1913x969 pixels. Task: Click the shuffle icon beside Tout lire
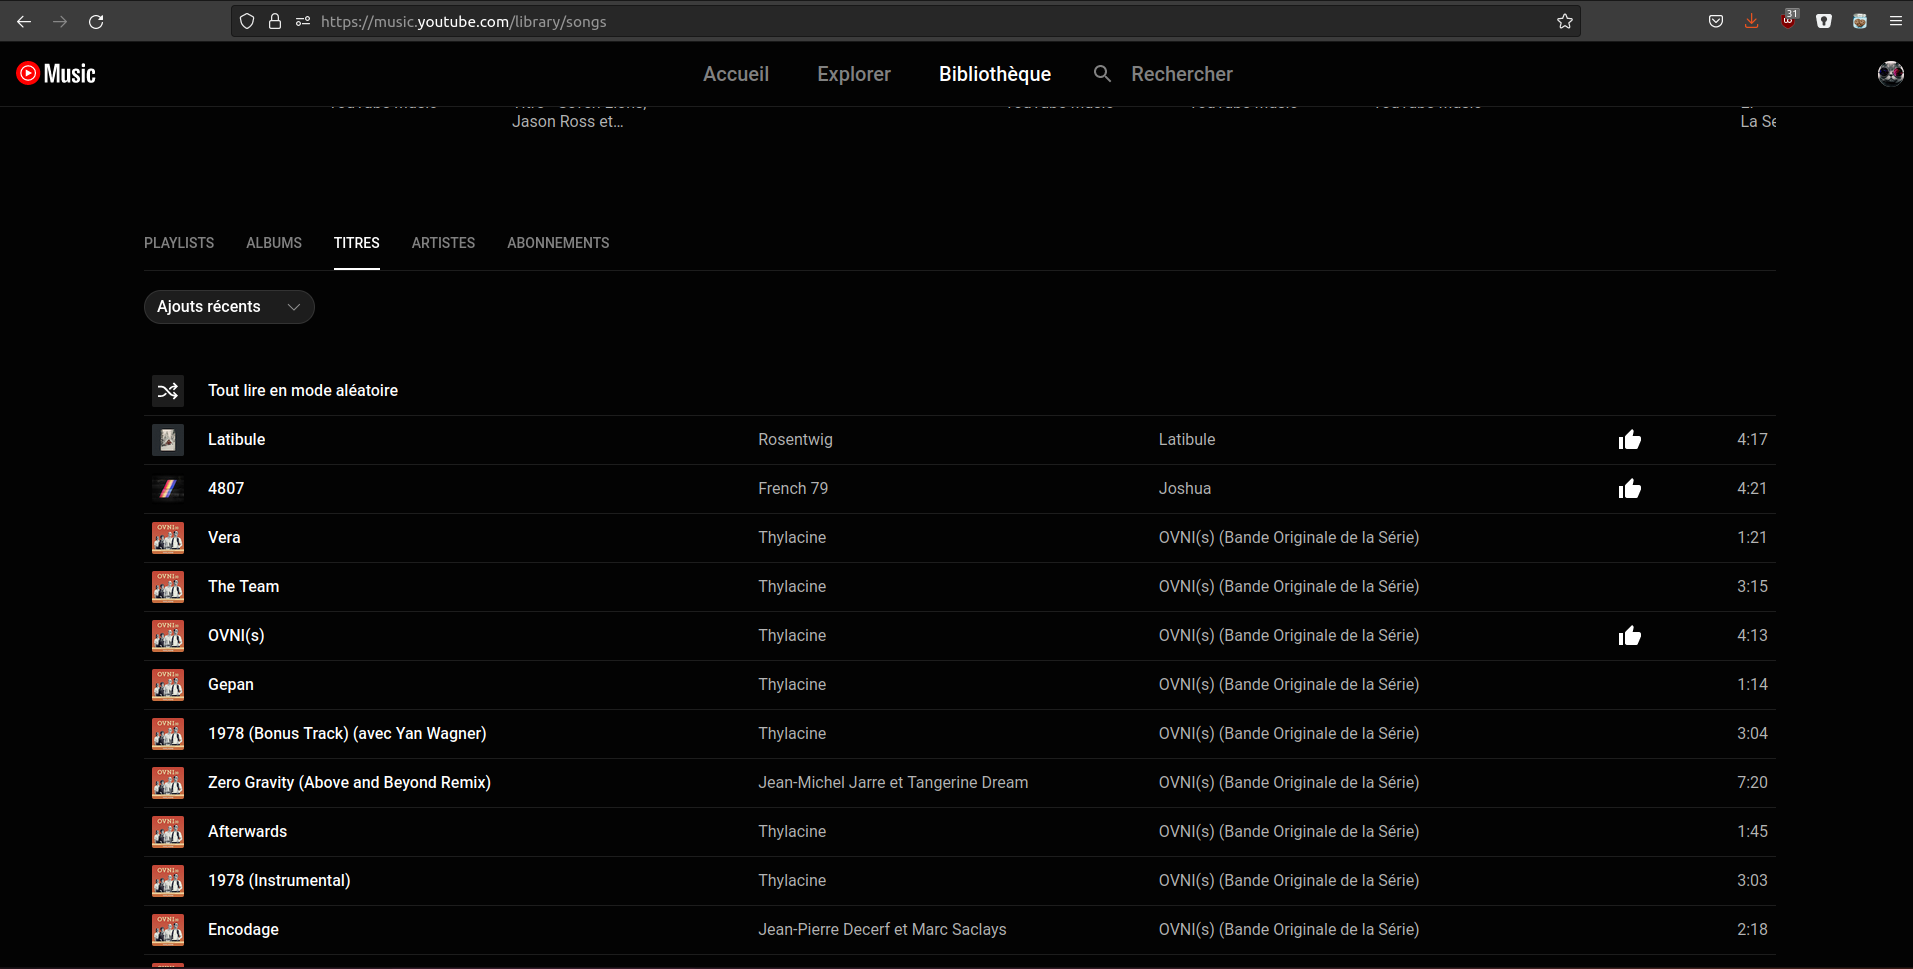tap(168, 391)
